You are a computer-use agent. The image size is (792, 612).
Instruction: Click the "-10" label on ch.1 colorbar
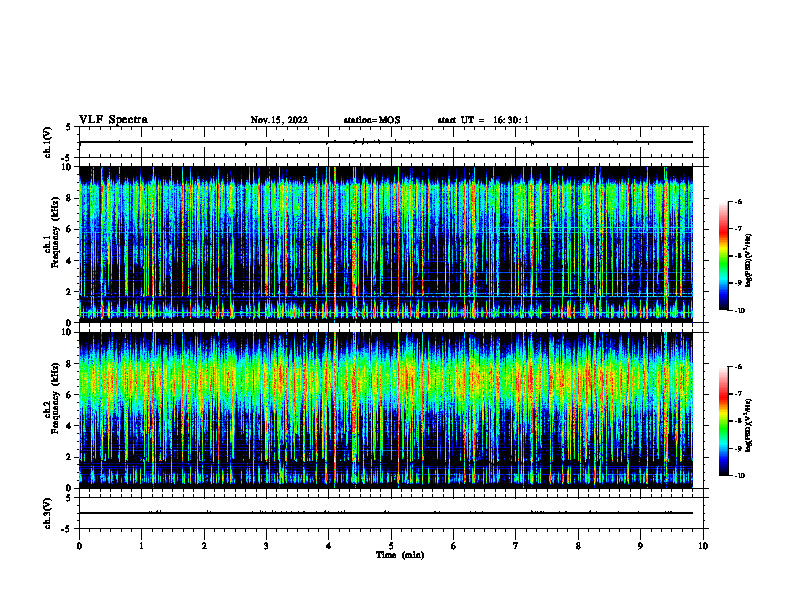pos(739,311)
